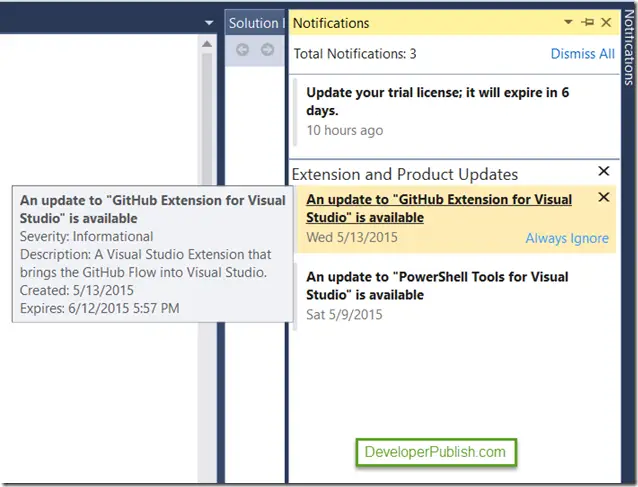Viewport: 638px width, 487px height.
Task: Click the Extension and Product Updates heading
Action: pos(404,175)
